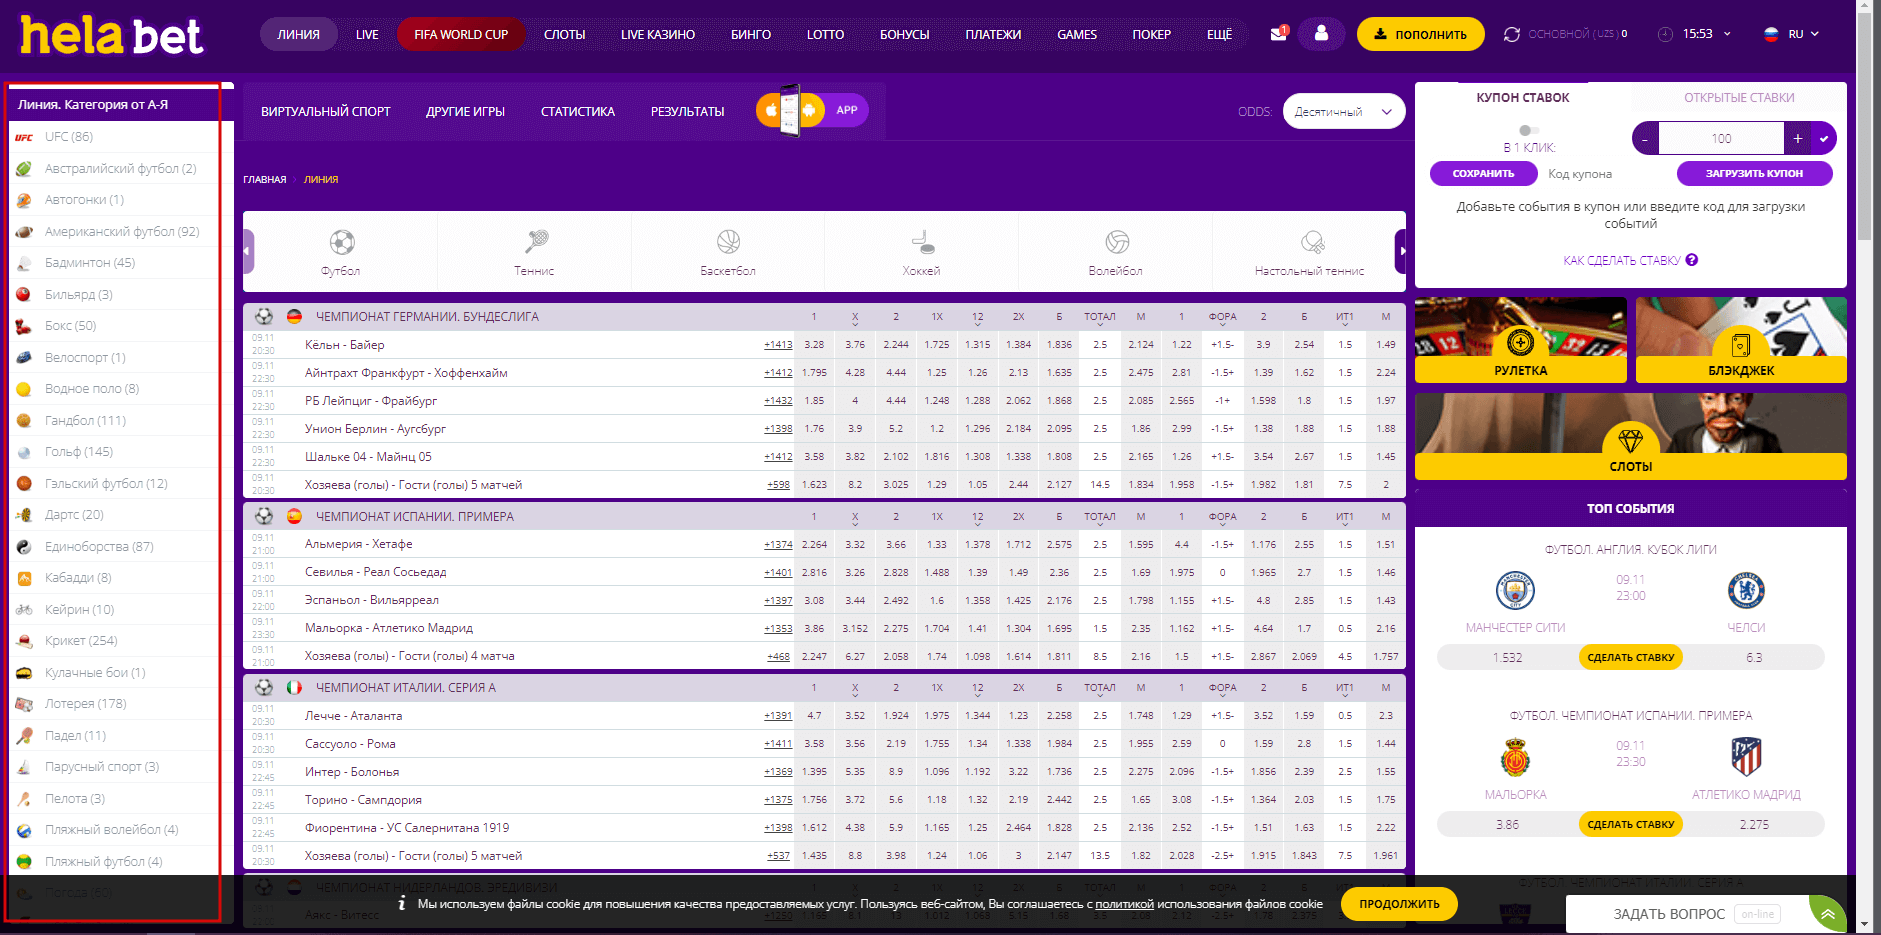The width and height of the screenshot is (1881, 935).
Task: Click the Дартс (20) category icon
Action: pyautogui.click(x=24, y=515)
